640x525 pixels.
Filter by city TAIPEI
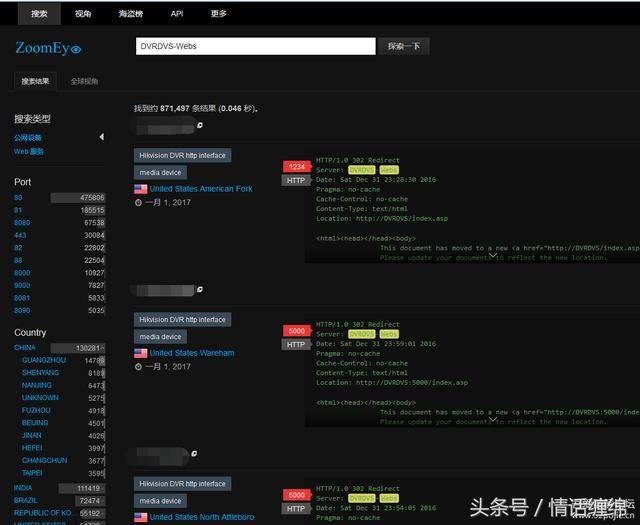(32, 473)
